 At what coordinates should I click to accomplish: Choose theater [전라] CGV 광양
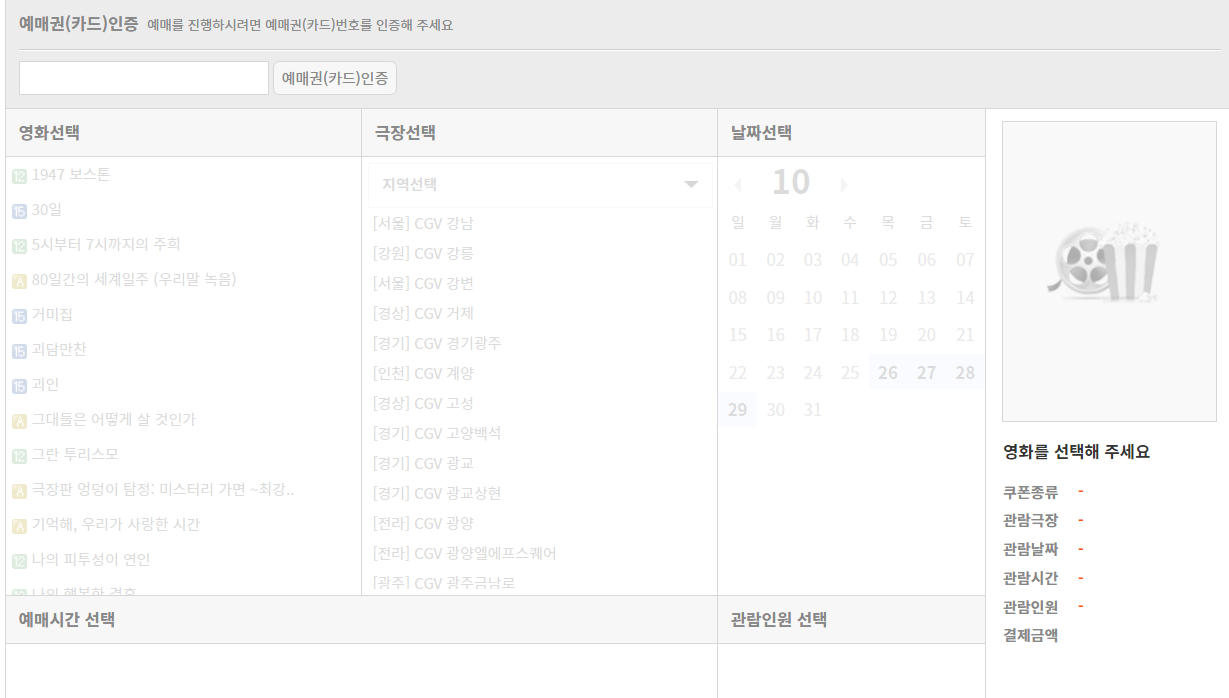(x=423, y=523)
